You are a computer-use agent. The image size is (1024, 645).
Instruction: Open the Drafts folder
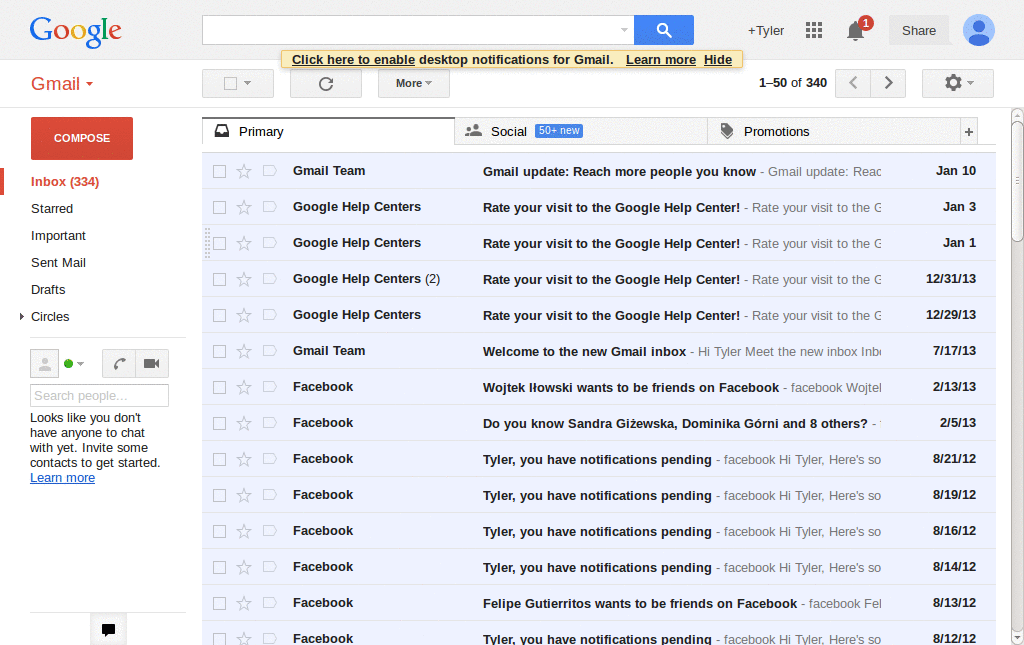point(48,289)
